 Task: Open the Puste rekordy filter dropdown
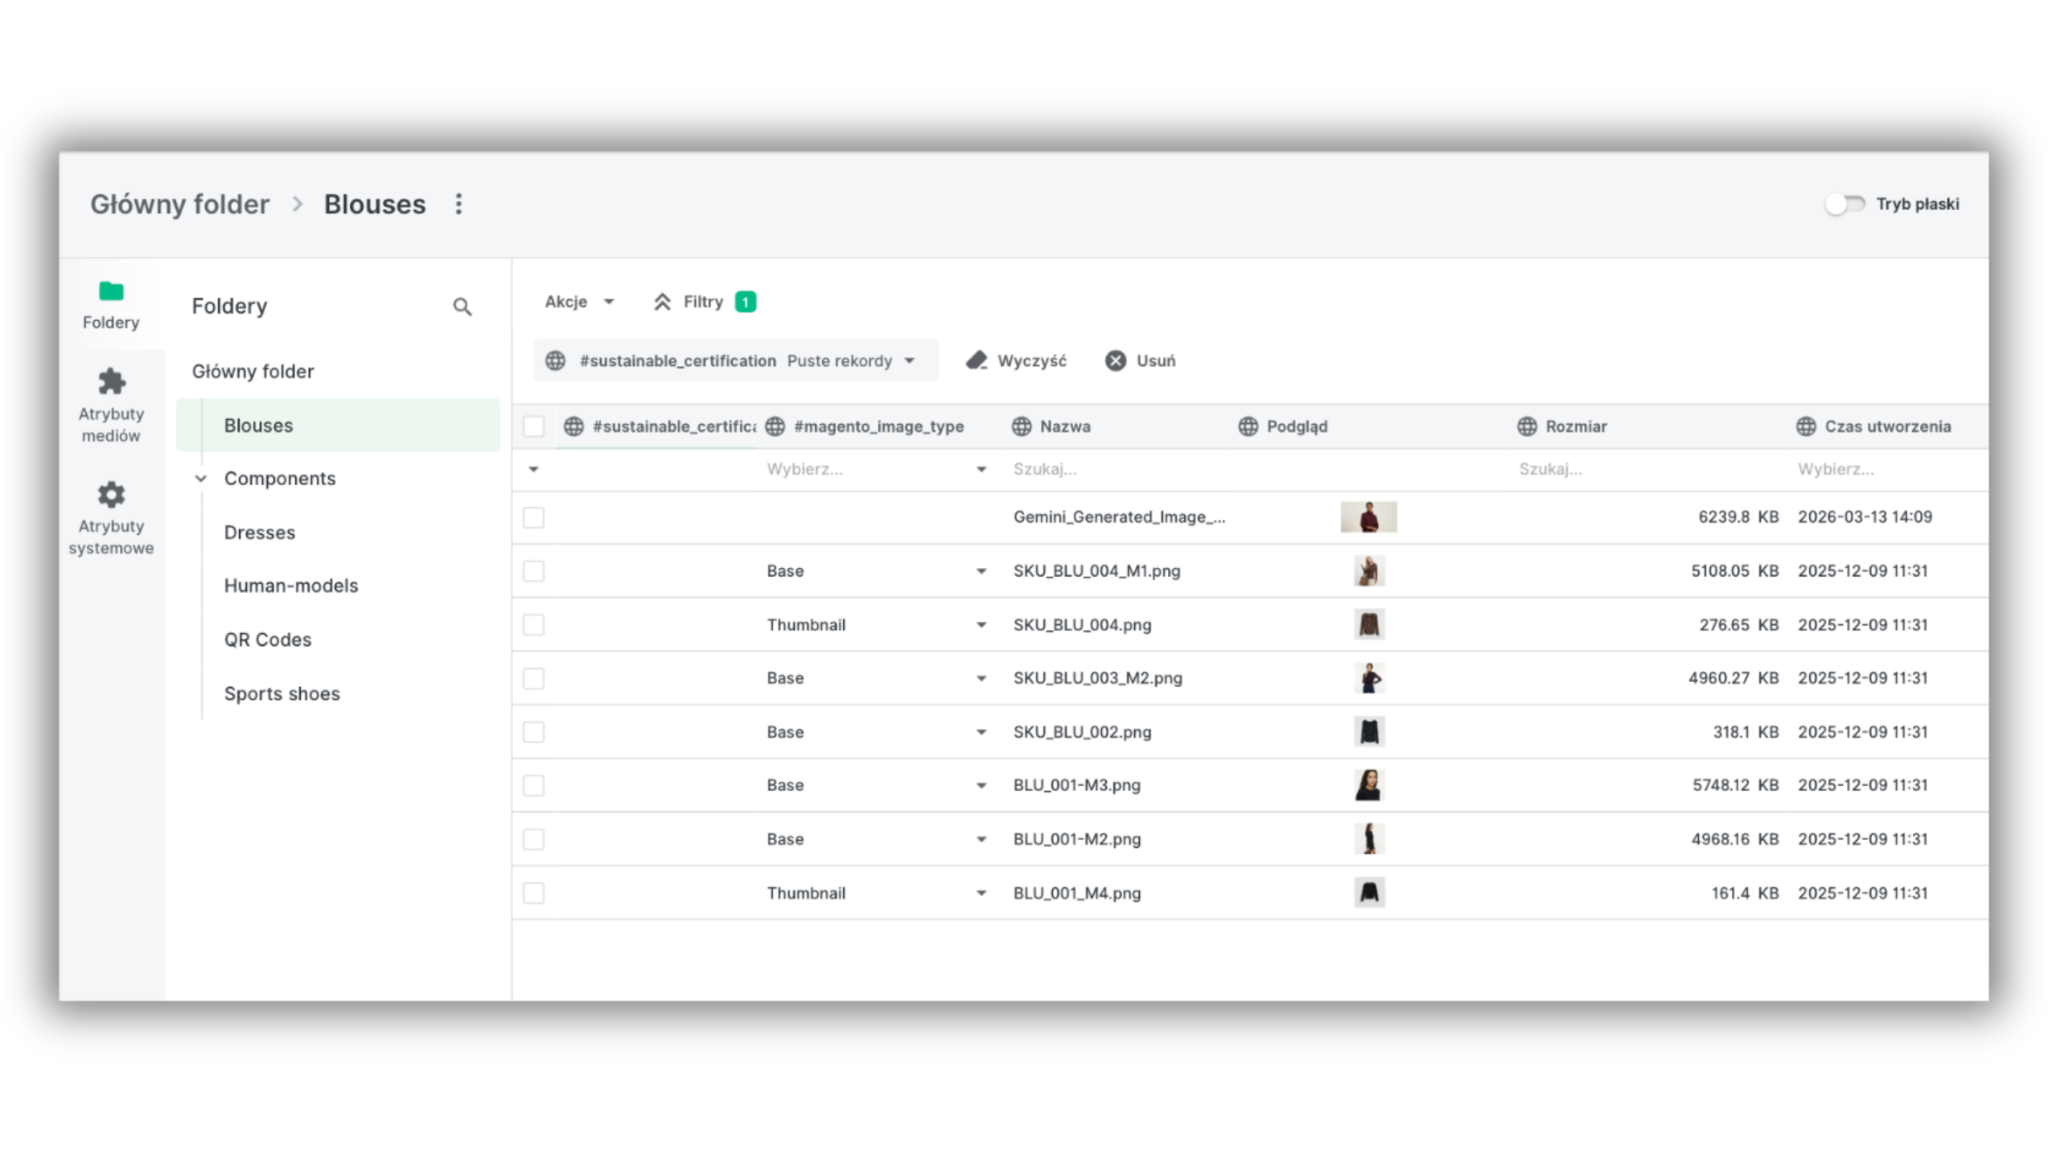(851, 361)
